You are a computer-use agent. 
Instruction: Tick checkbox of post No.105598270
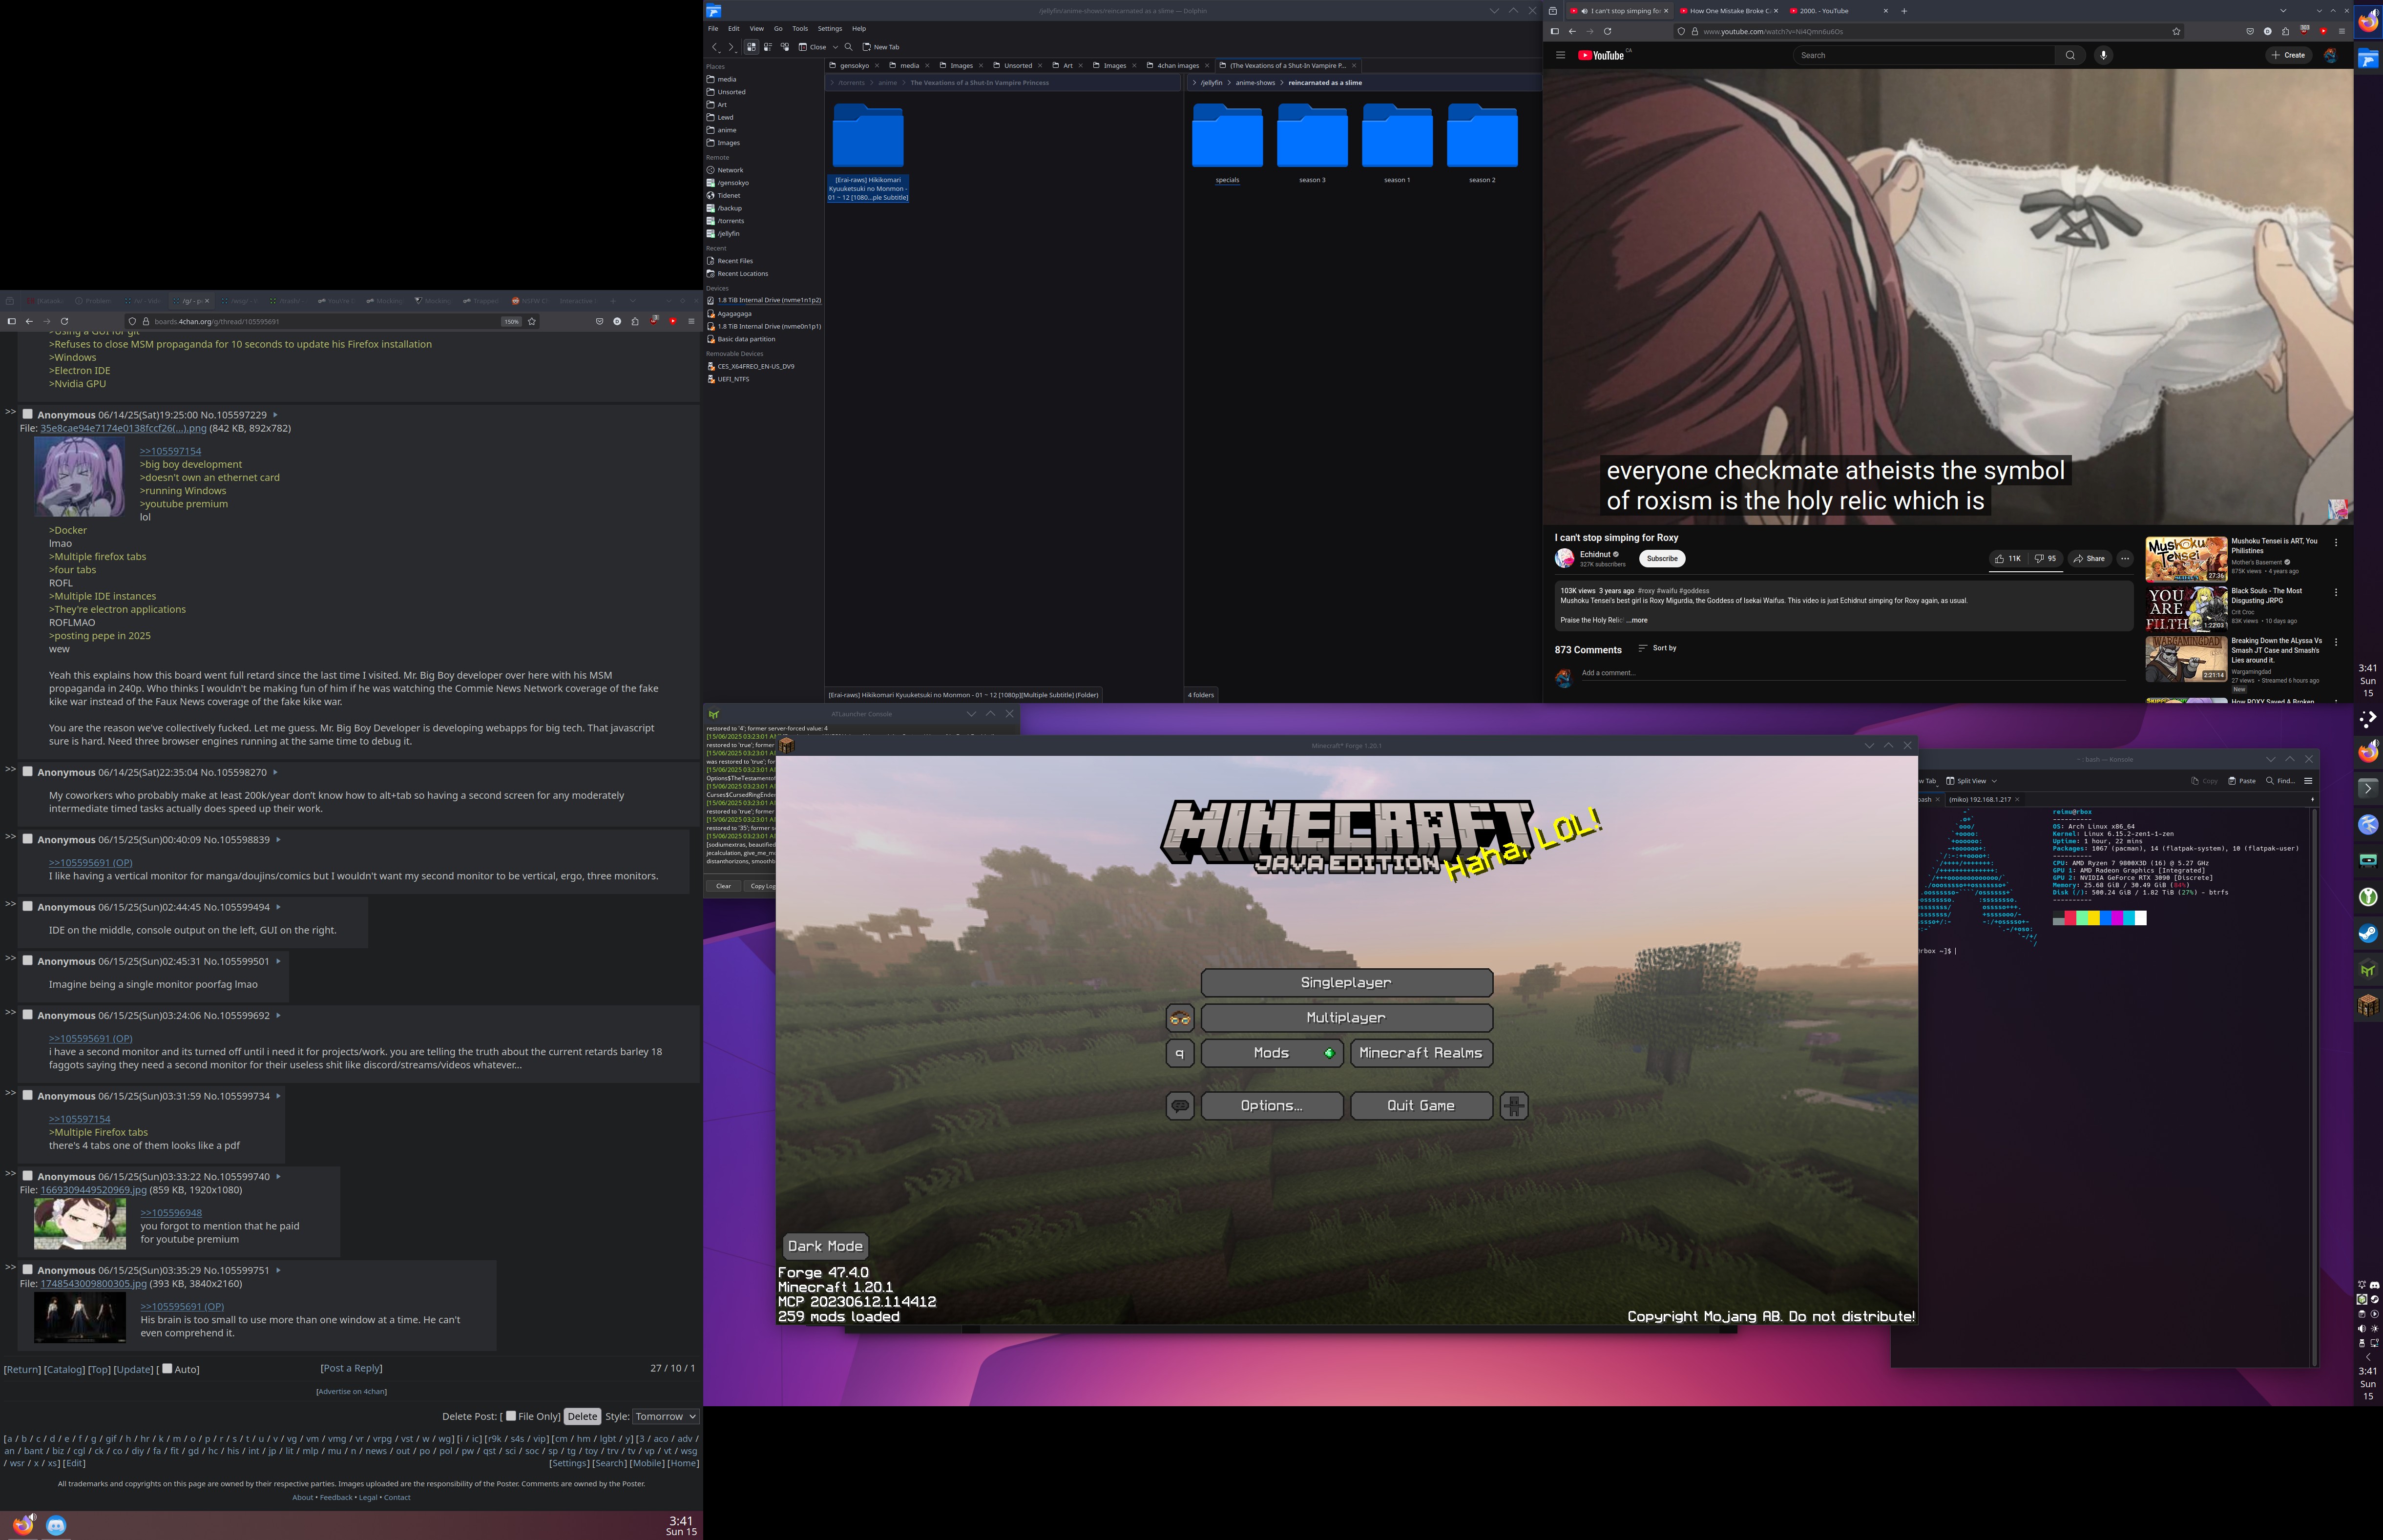coord(28,772)
